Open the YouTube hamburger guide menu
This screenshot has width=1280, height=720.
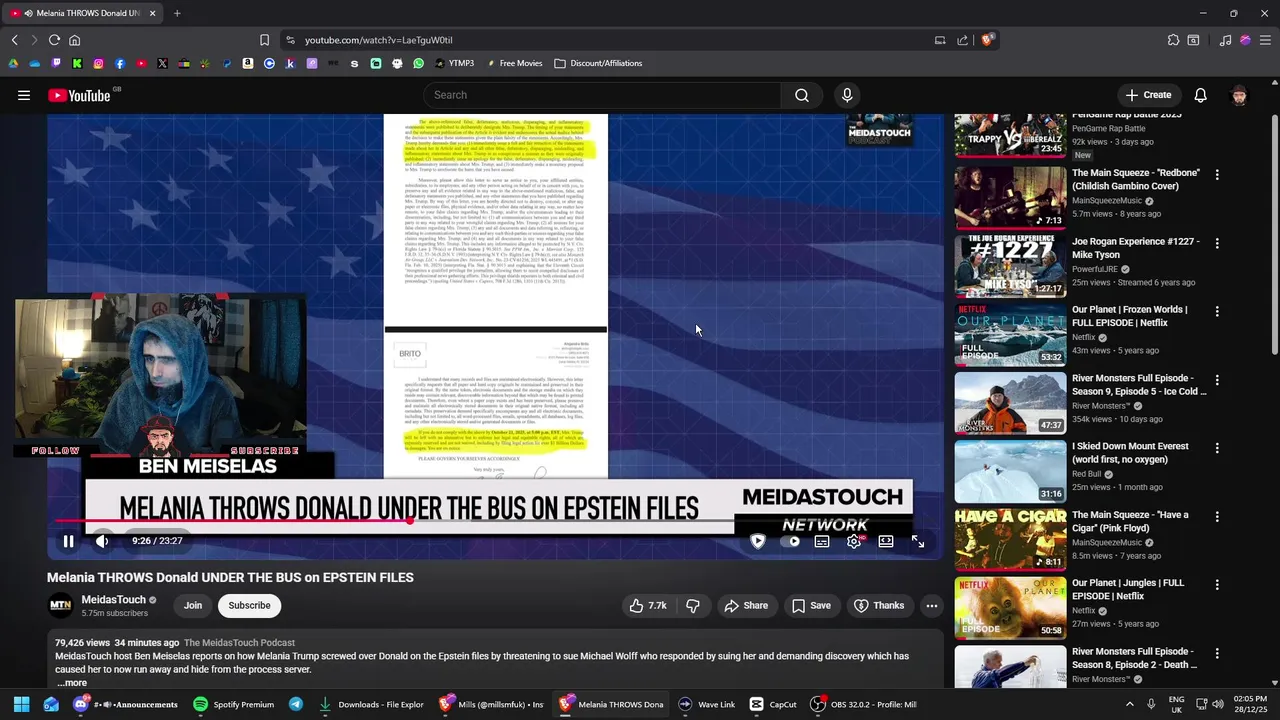[24, 95]
